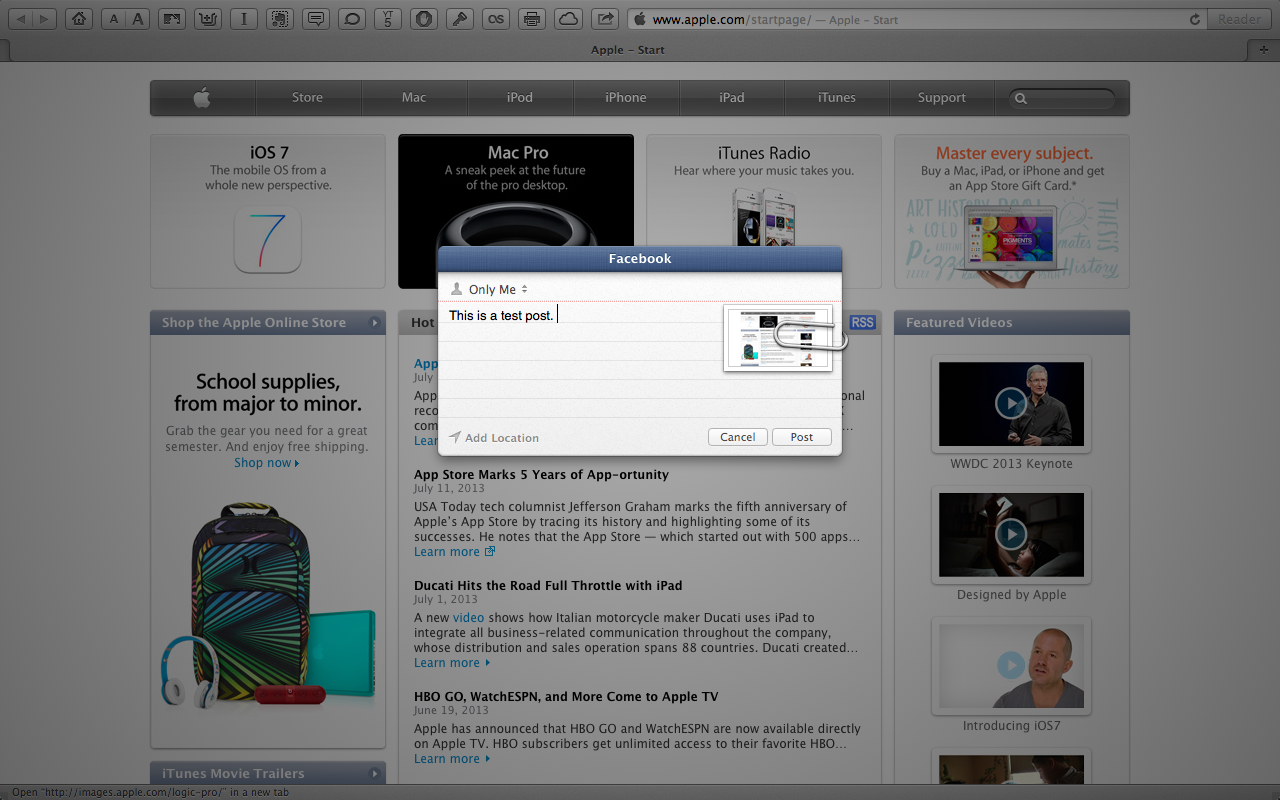Click the Ducati Hits the Road headline
1280x800 pixels.
548,586
